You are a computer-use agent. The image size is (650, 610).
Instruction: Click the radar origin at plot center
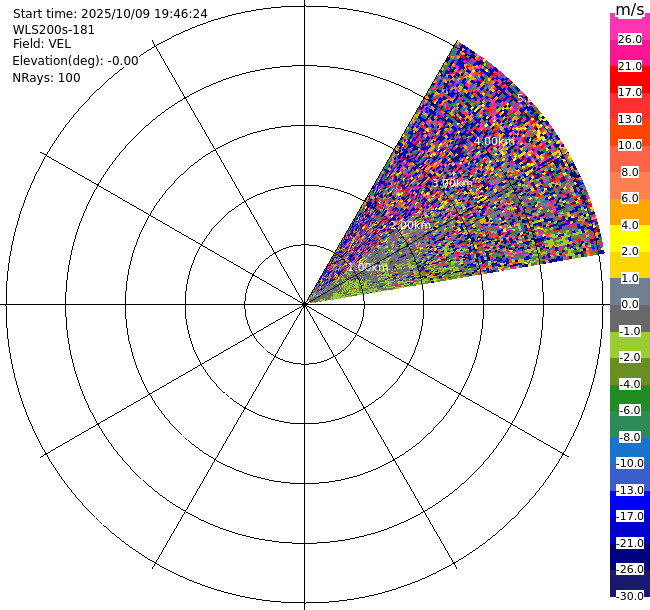[305, 305]
